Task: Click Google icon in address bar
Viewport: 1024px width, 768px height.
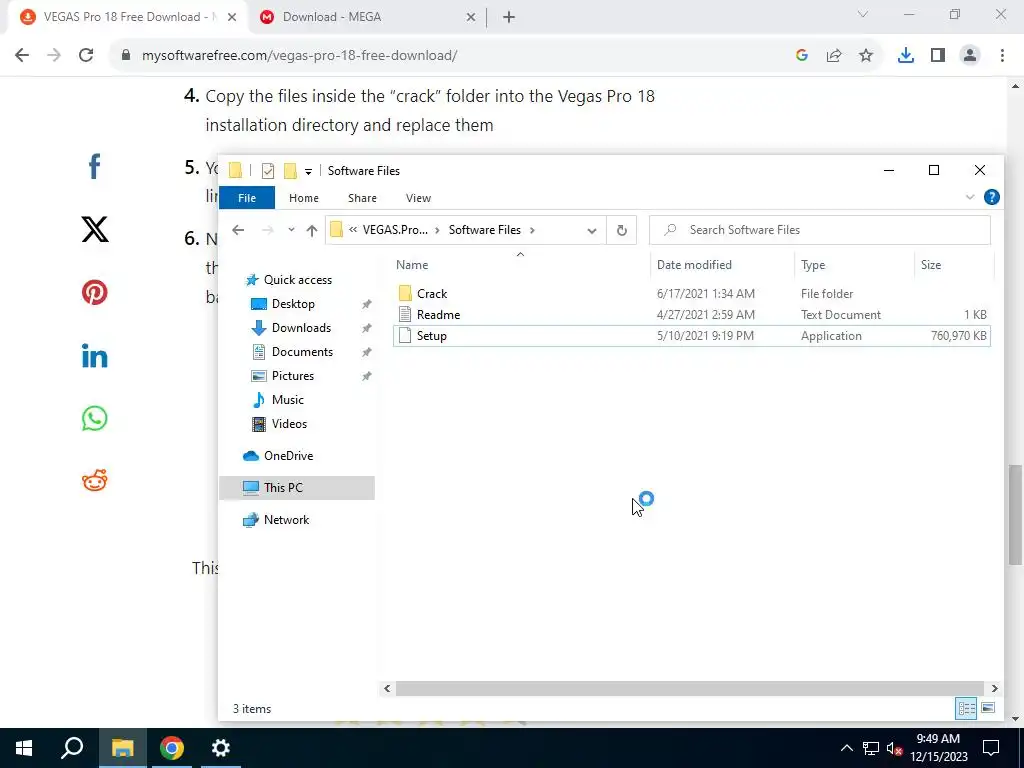Action: (x=802, y=56)
